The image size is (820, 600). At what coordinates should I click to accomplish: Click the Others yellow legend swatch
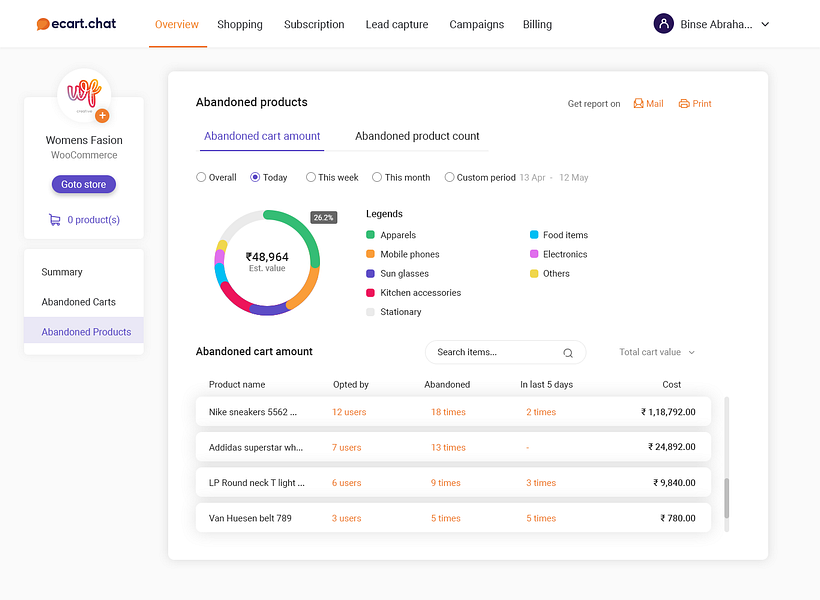click(534, 274)
